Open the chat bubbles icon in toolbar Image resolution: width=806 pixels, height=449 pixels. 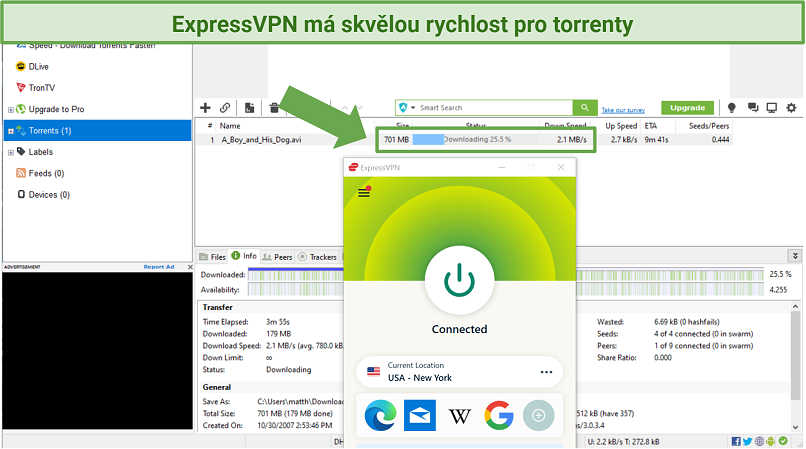click(753, 107)
